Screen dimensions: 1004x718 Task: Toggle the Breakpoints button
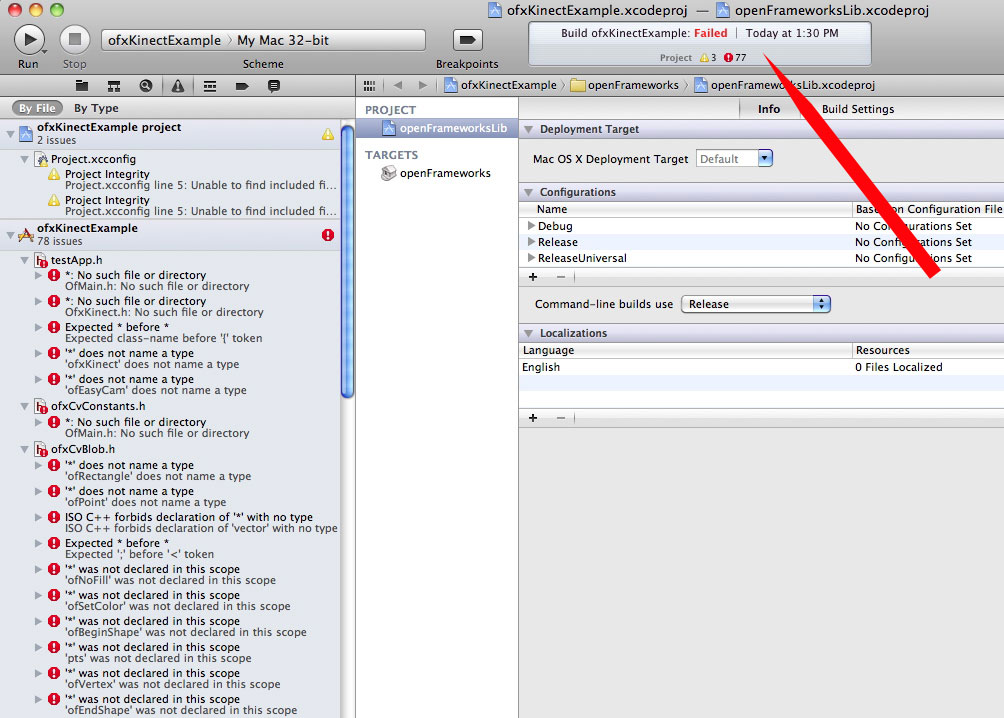pyautogui.click(x=467, y=40)
